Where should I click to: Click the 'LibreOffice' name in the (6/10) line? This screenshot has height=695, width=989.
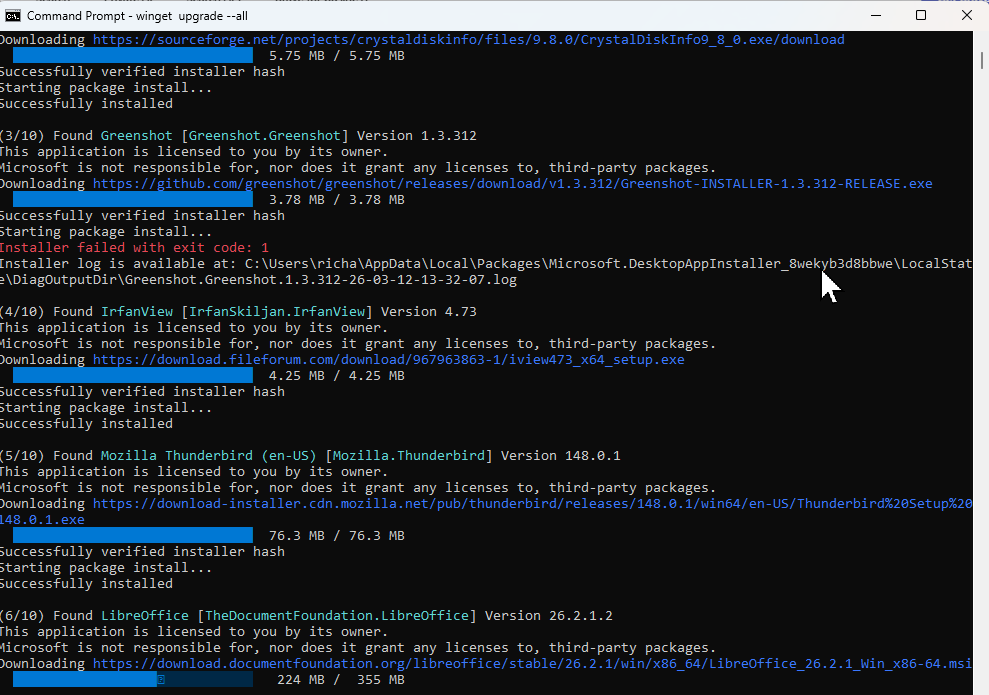pyautogui.click(x=144, y=616)
